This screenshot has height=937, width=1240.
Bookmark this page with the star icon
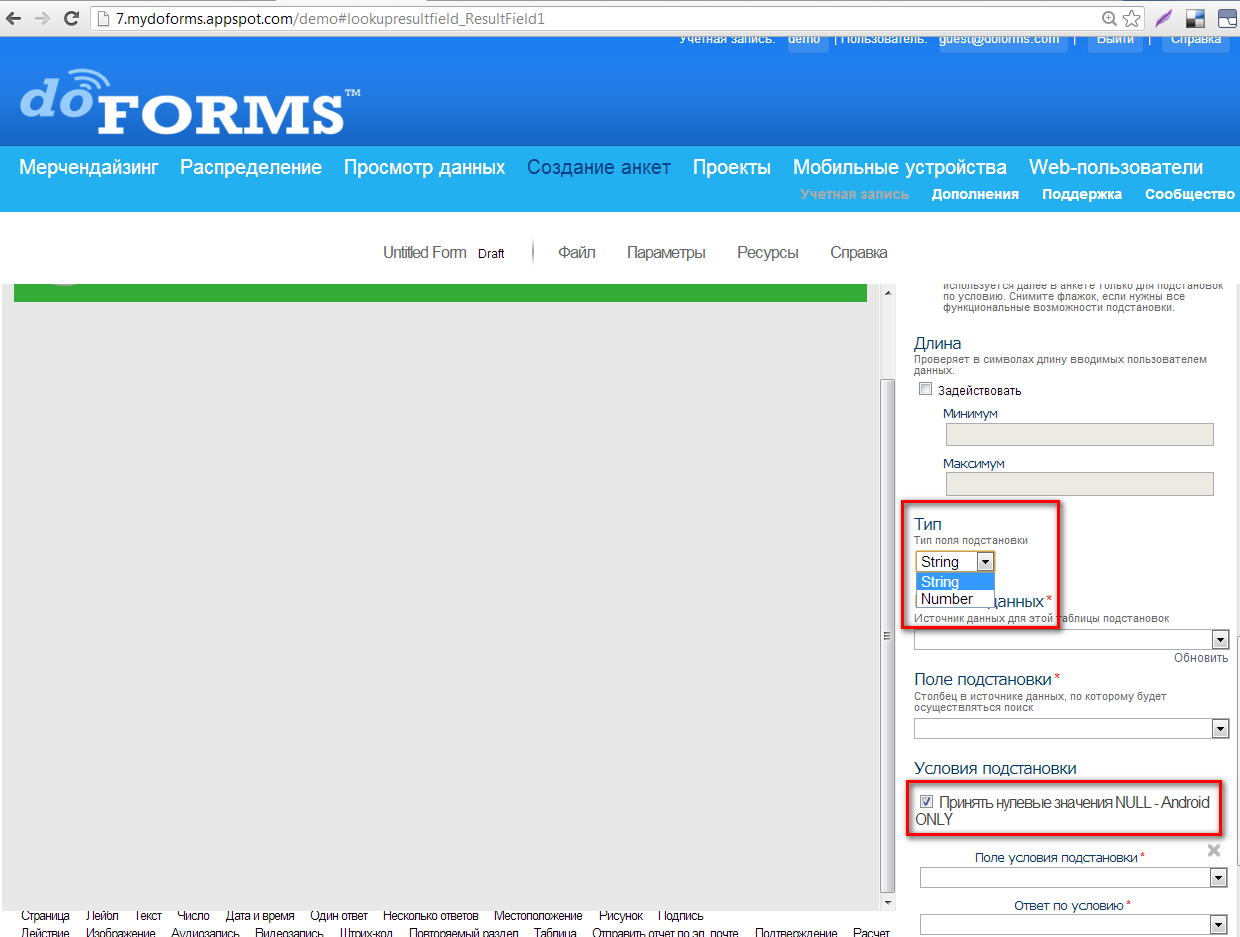(1132, 18)
